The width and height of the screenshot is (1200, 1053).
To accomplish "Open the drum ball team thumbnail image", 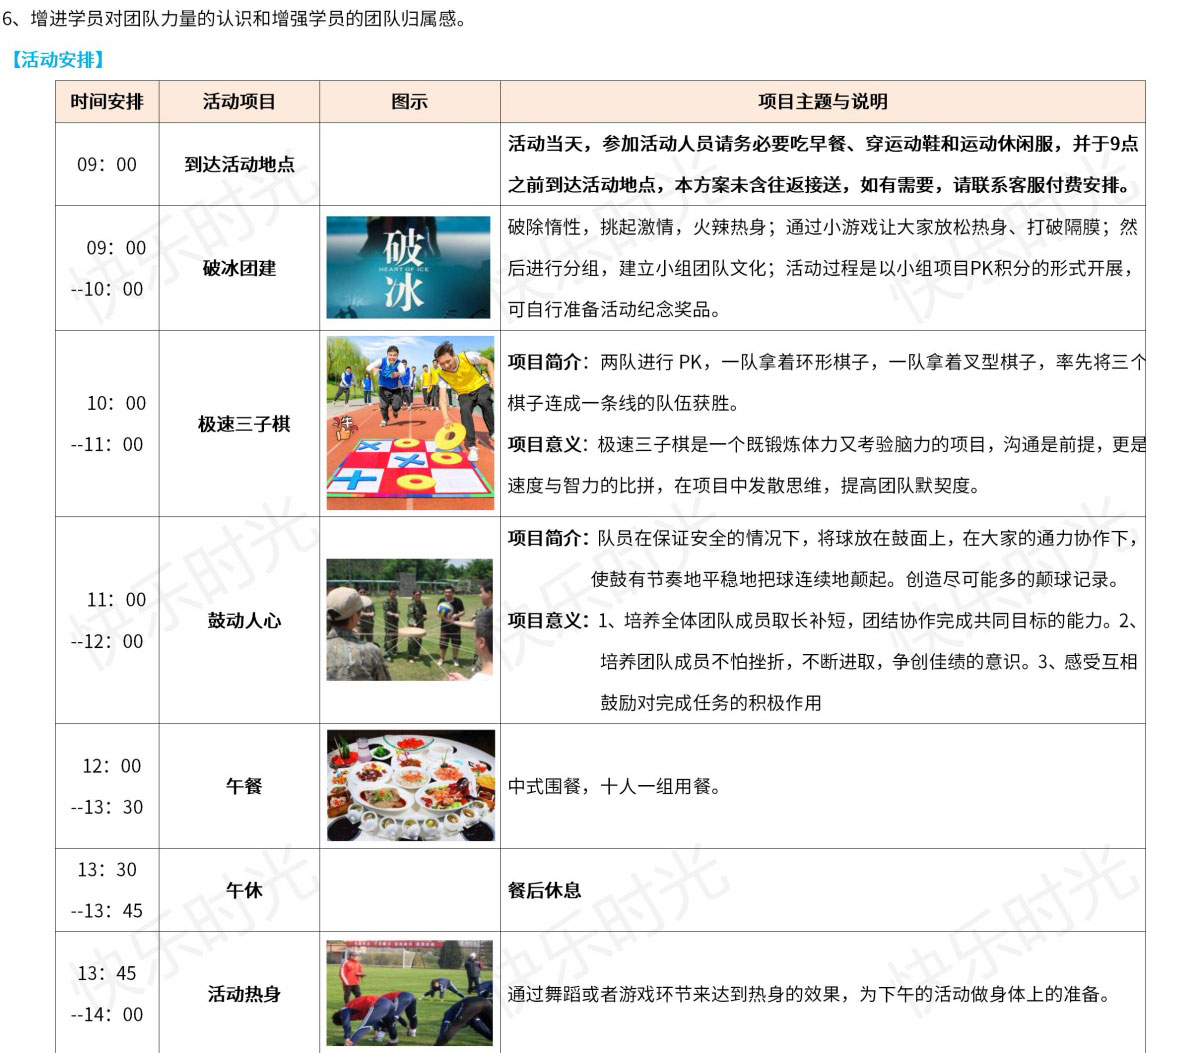I will point(409,620).
